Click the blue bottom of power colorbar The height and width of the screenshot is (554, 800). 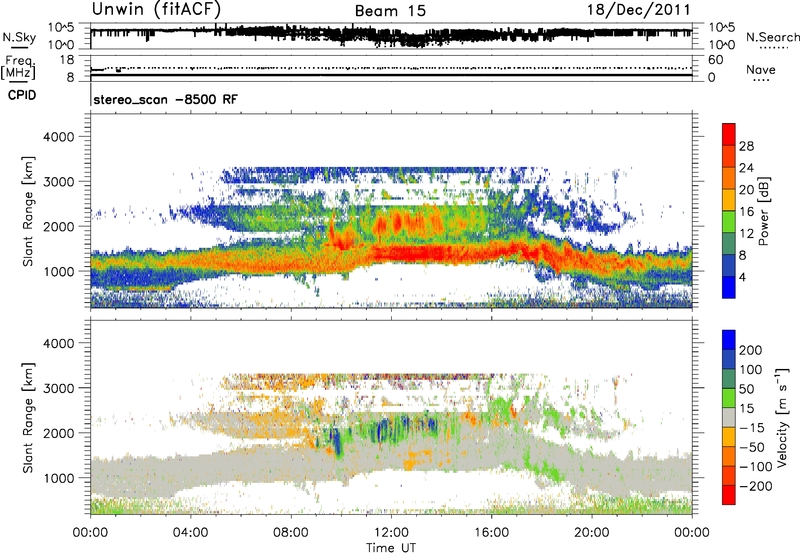(729, 287)
